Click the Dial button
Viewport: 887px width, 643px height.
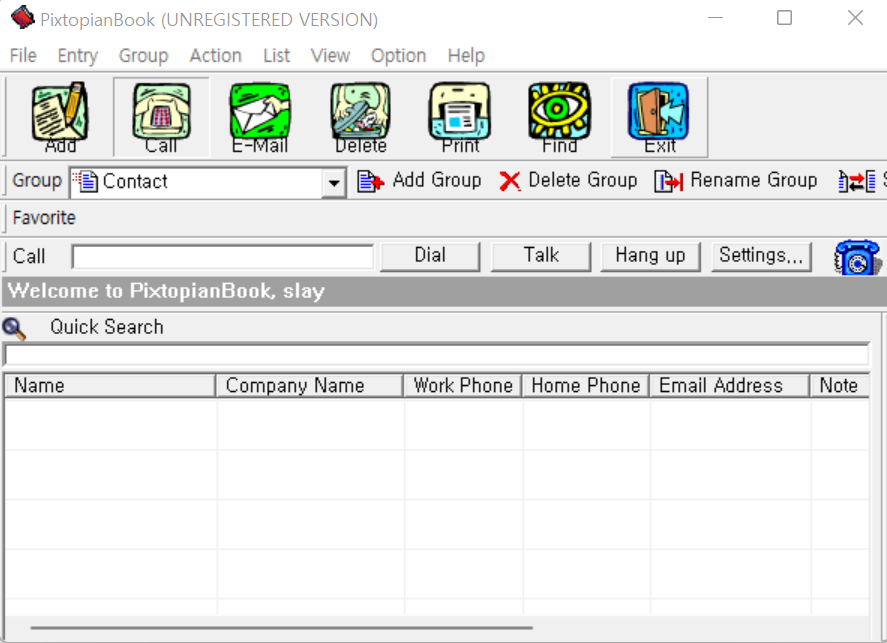point(430,256)
